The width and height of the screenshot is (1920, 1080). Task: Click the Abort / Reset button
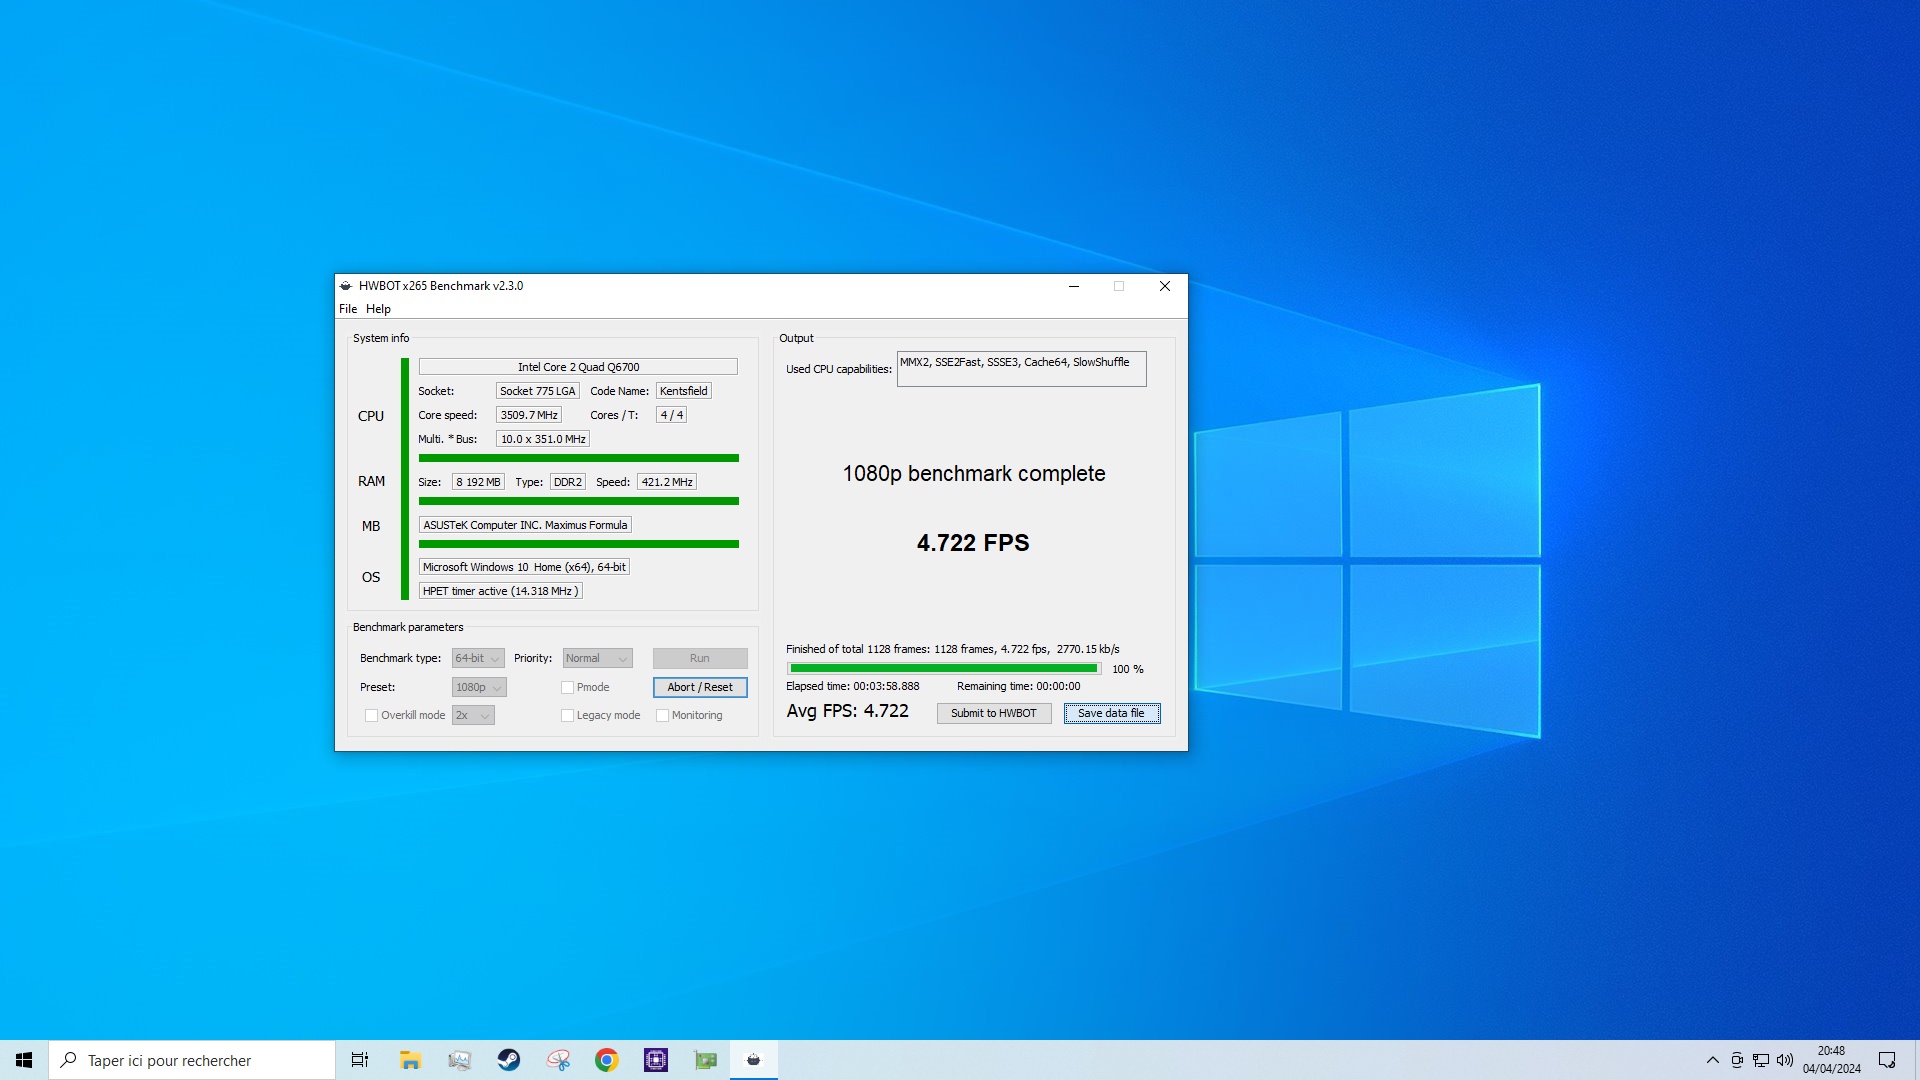pos(700,688)
